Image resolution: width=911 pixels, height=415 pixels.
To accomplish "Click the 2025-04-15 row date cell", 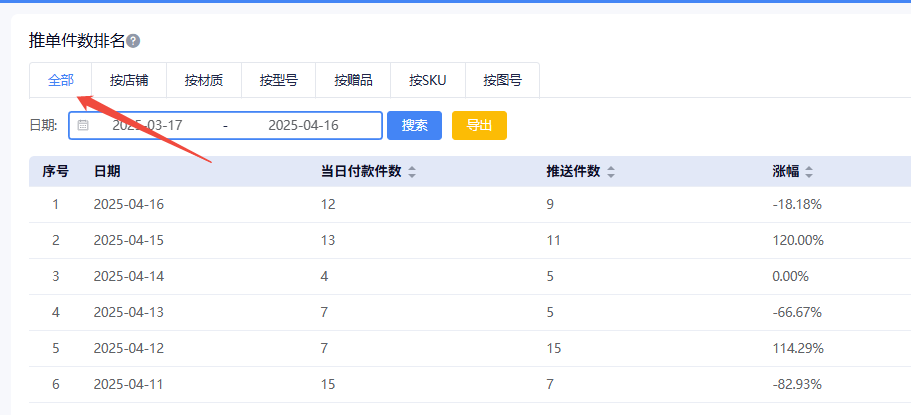I will [128, 241].
